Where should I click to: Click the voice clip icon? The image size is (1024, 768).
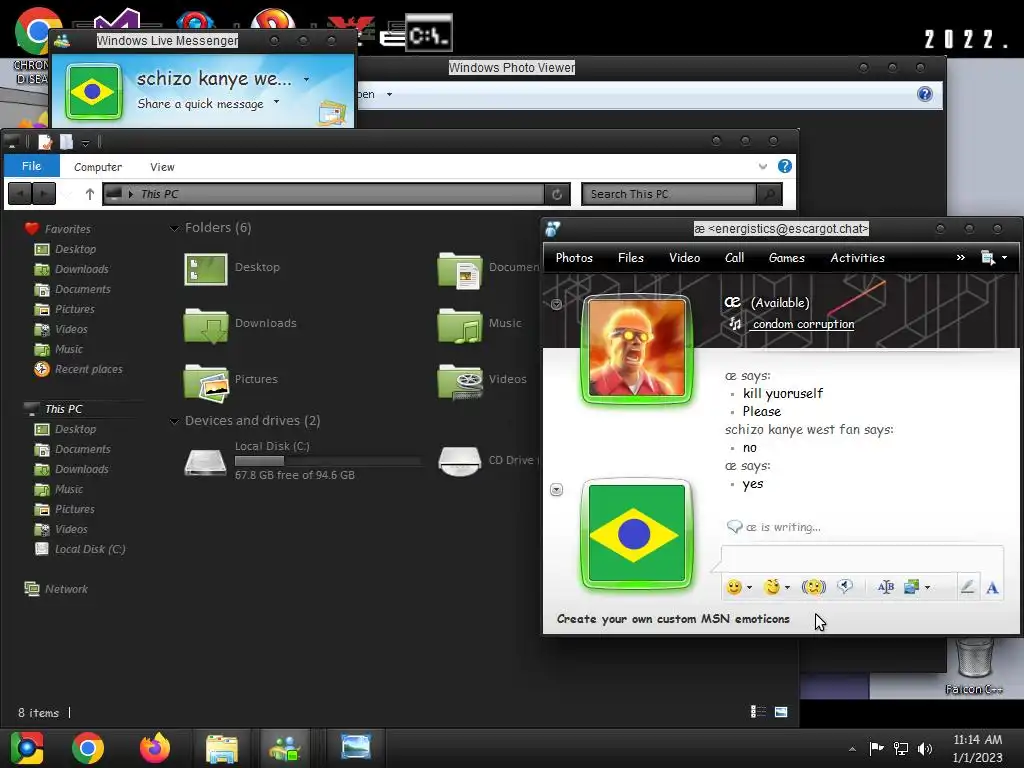point(845,586)
